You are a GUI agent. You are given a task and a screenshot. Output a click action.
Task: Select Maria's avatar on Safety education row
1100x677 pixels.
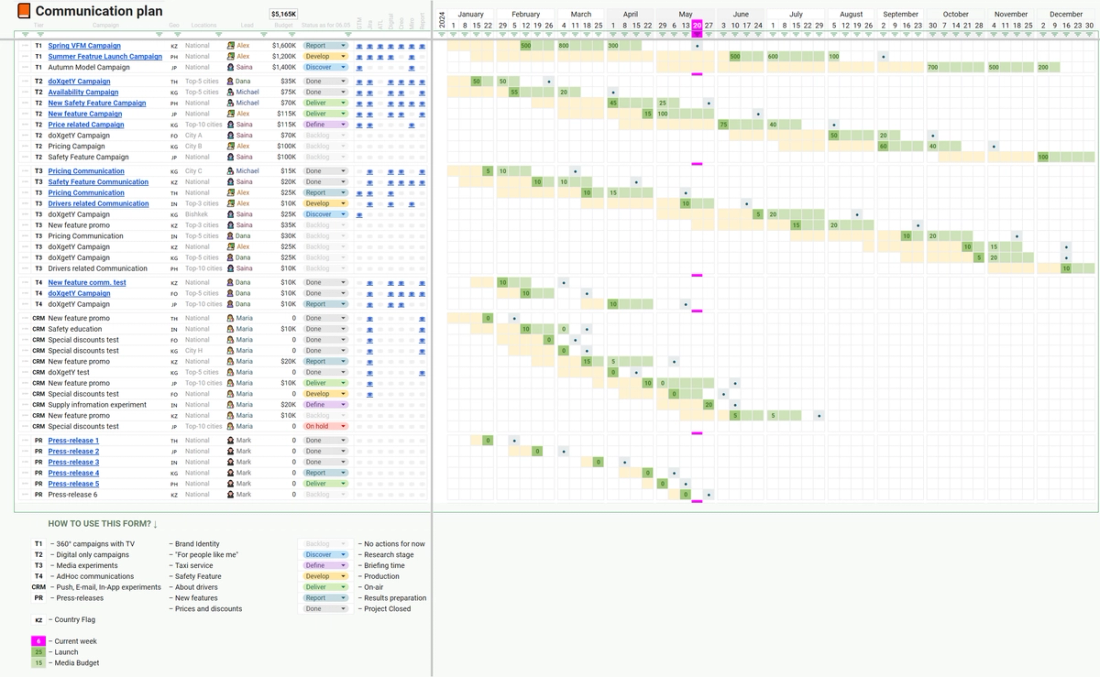pyautogui.click(x=232, y=328)
